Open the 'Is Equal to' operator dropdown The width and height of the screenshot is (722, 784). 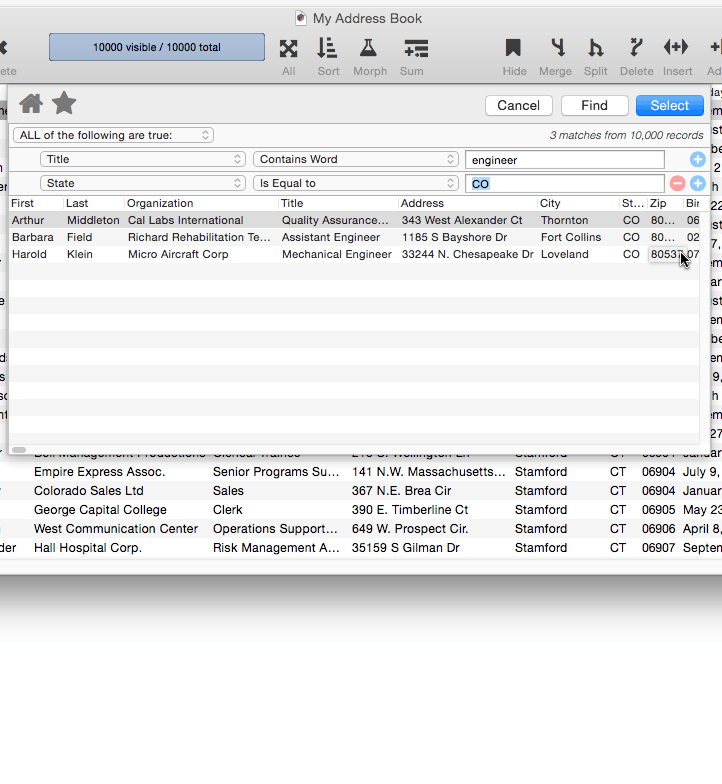point(356,184)
